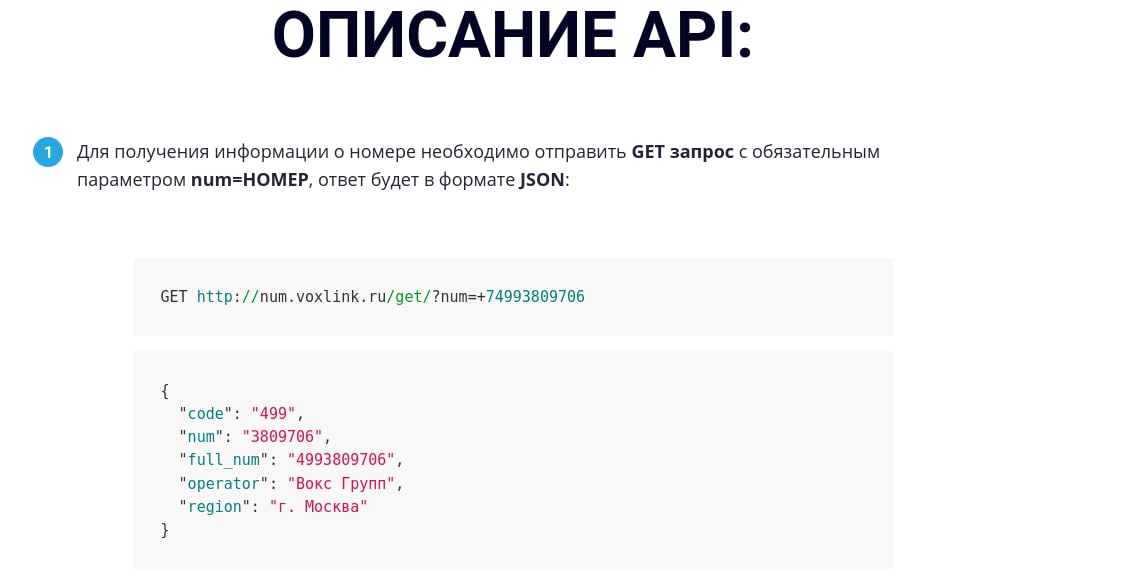The height and width of the screenshot is (586, 1148).
Task: Click the "full_num" key
Action: 223,460
